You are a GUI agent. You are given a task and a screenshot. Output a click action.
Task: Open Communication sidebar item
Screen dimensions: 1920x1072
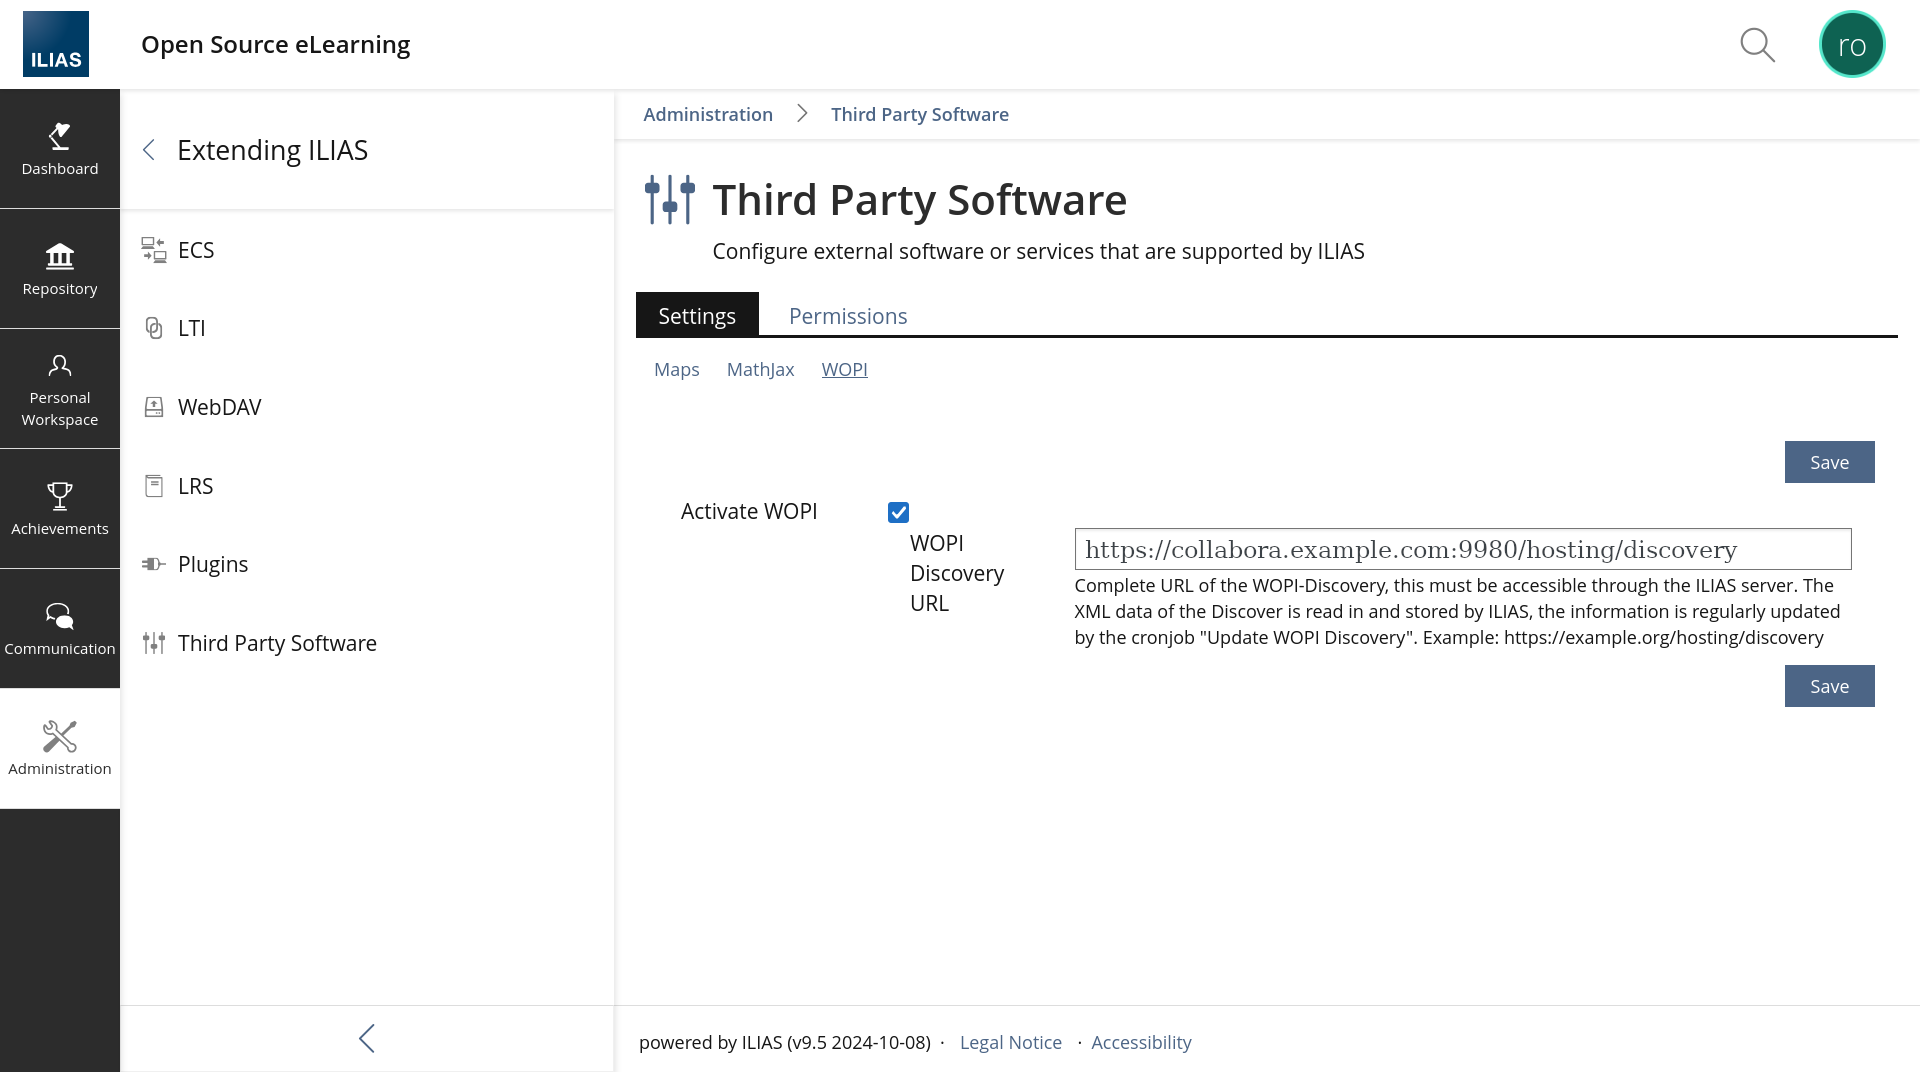pos(60,629)
